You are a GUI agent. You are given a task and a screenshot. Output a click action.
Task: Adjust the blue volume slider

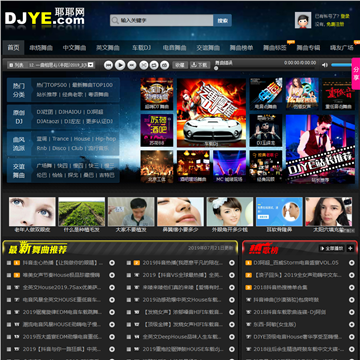point(341,65)
